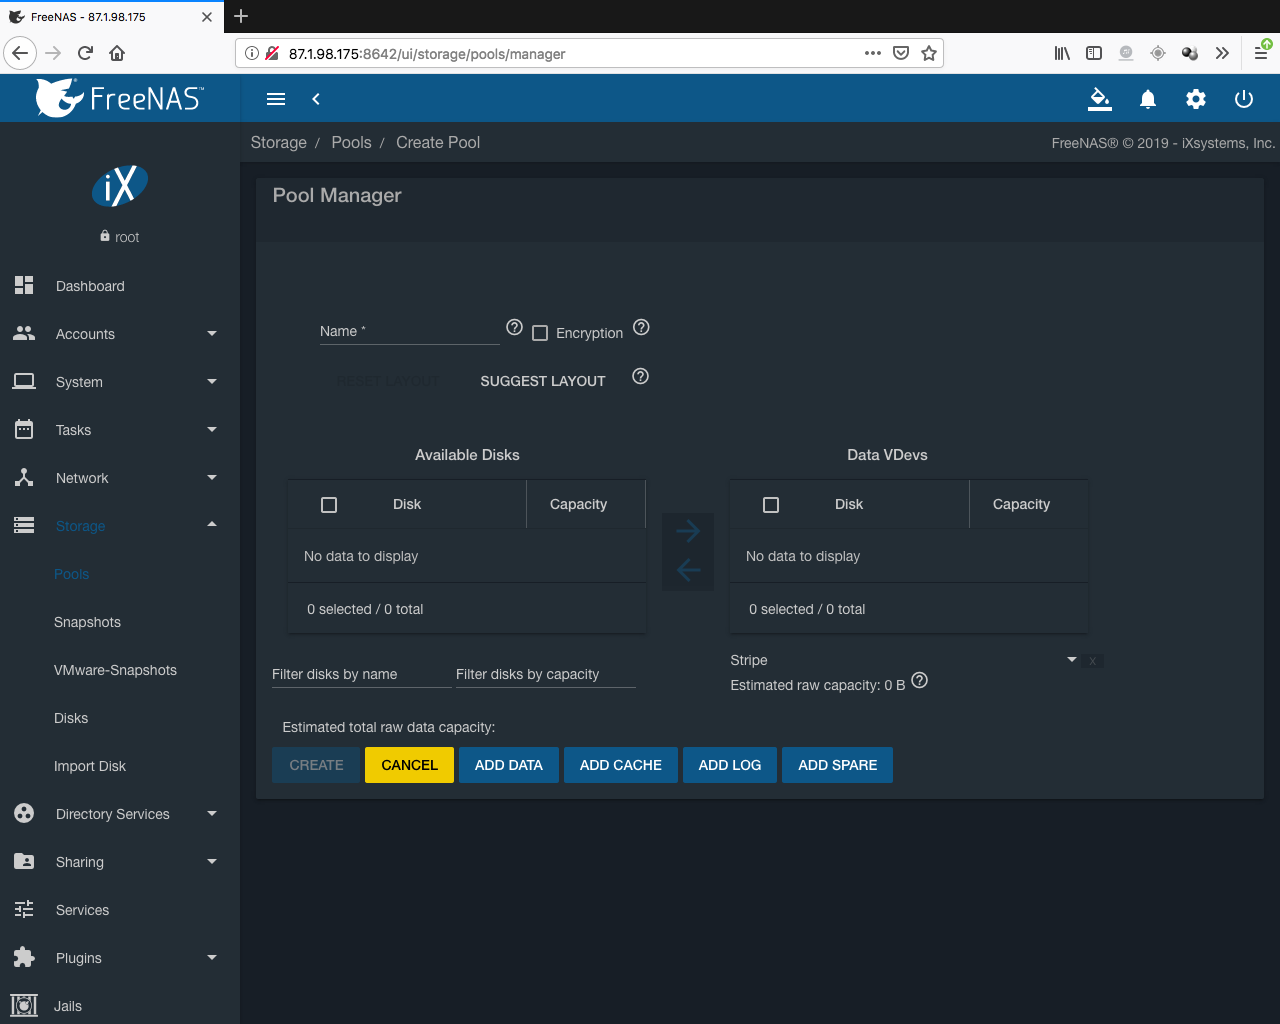Open Snapshots in the Storage submenu
This screenshot has height=1024, width=1280.
[x=87, y=622]
